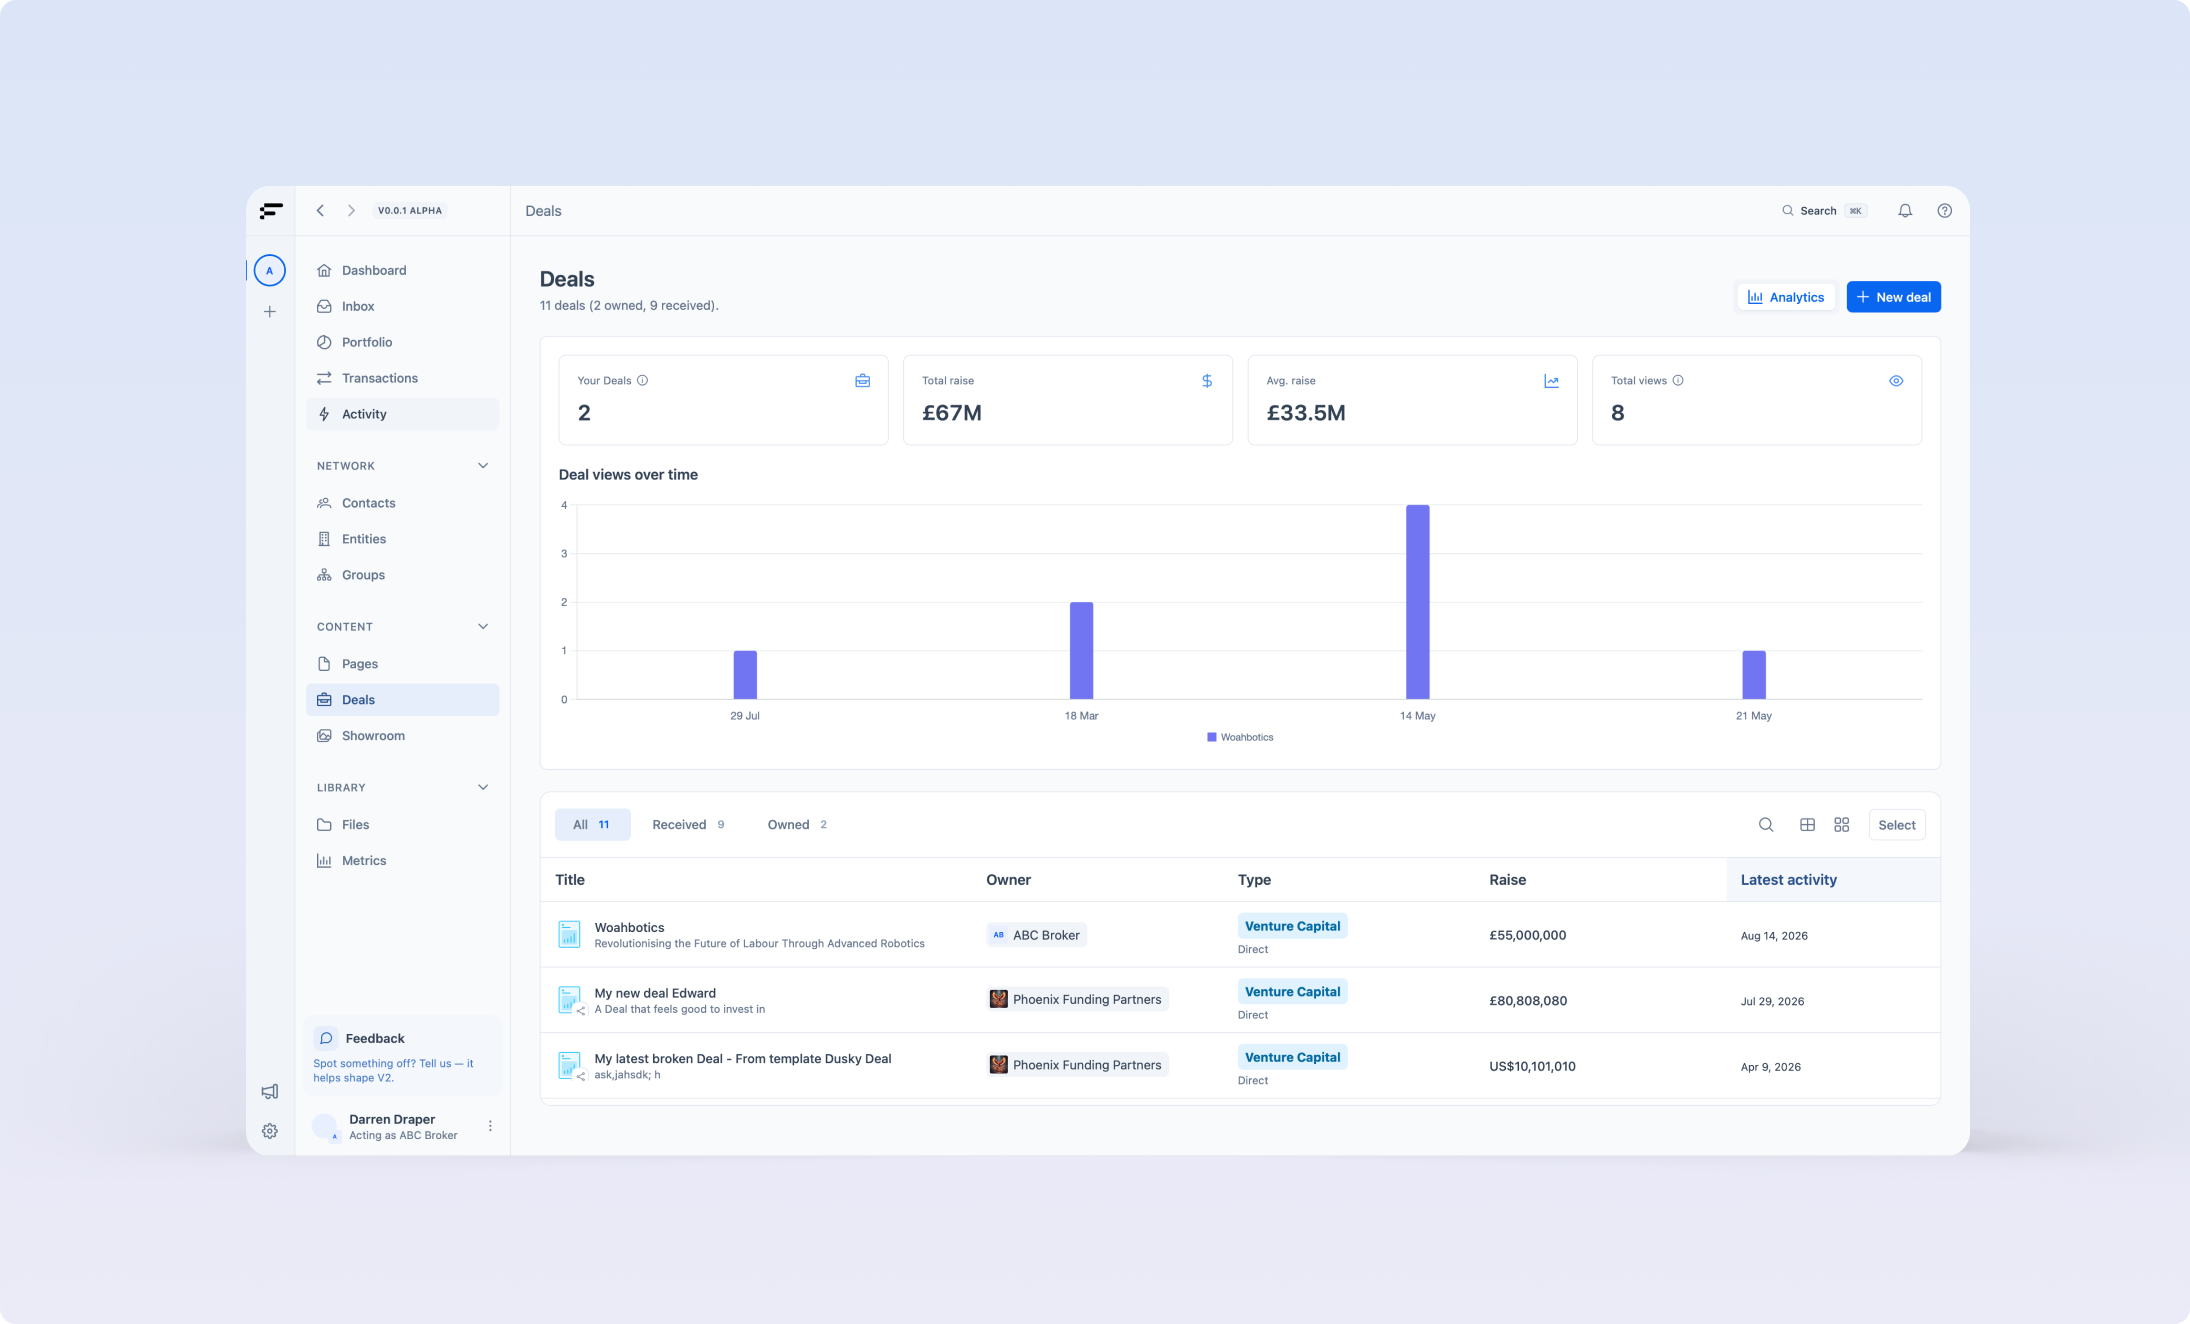Viewport: 2190px width, 1324px height.
Task: Open Analytics button
Action: click(x=1786, y=297)
